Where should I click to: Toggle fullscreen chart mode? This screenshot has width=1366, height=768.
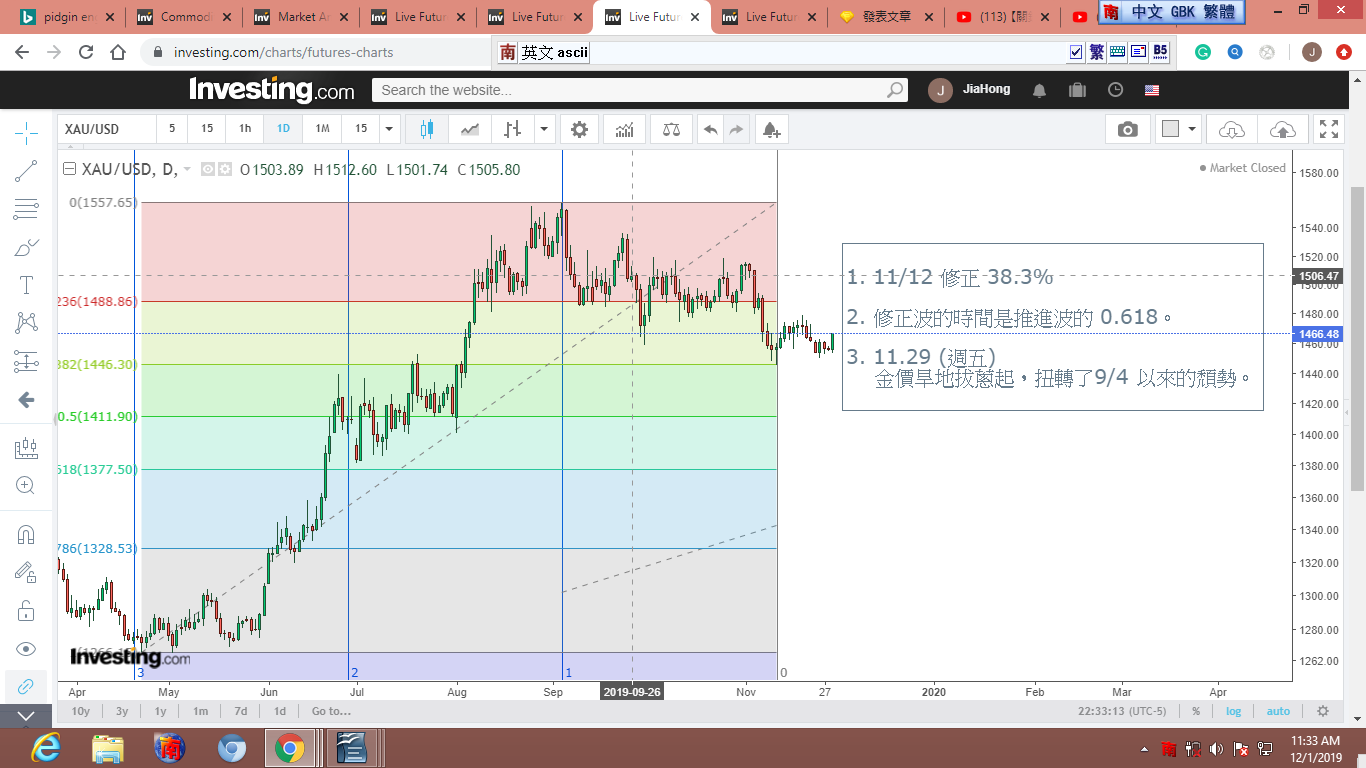pyautogui.click(x=1329, y=129)
